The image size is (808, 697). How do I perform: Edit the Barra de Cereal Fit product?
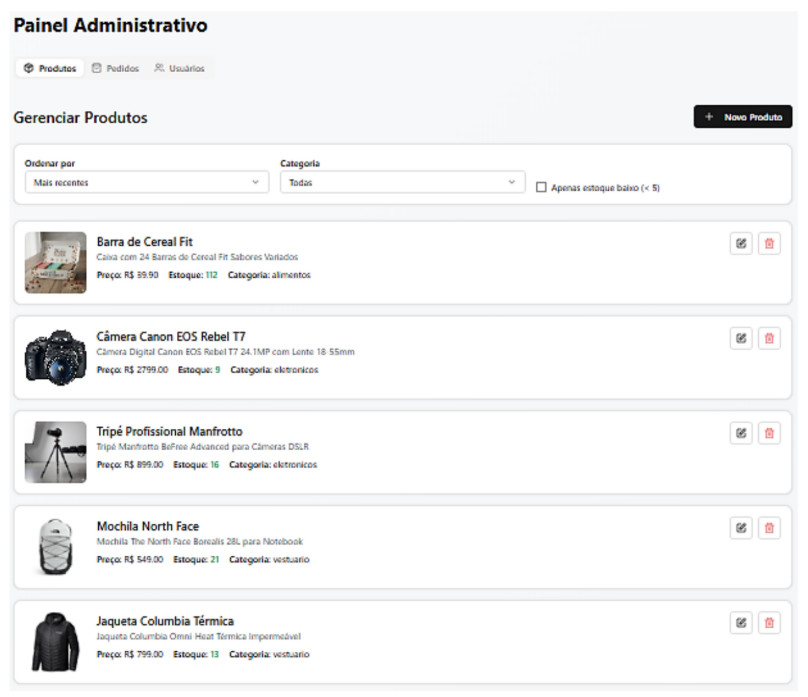740,243
